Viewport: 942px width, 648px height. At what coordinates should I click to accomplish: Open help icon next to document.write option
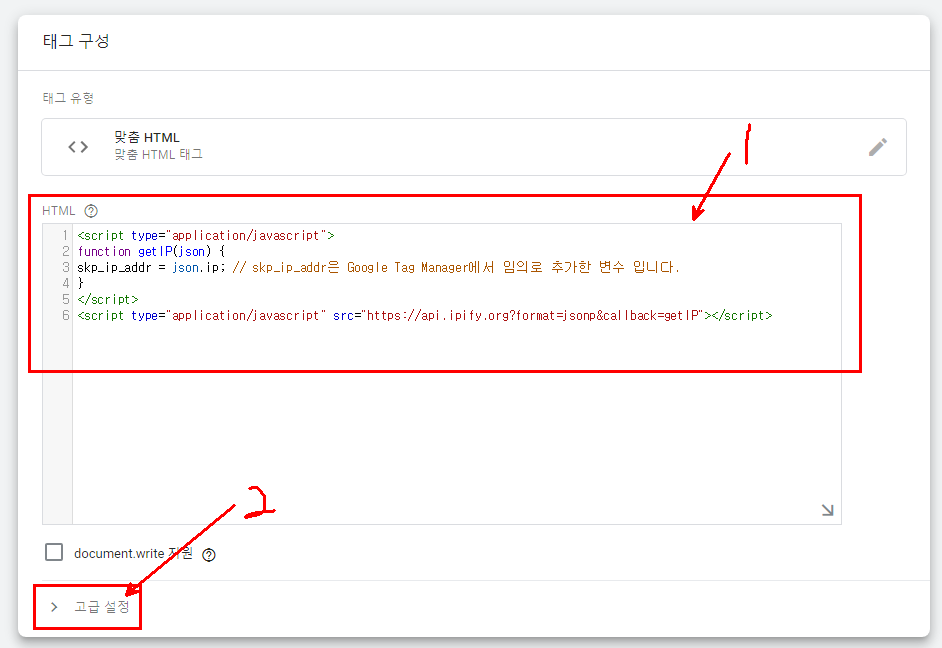click(x=208, y=555)
